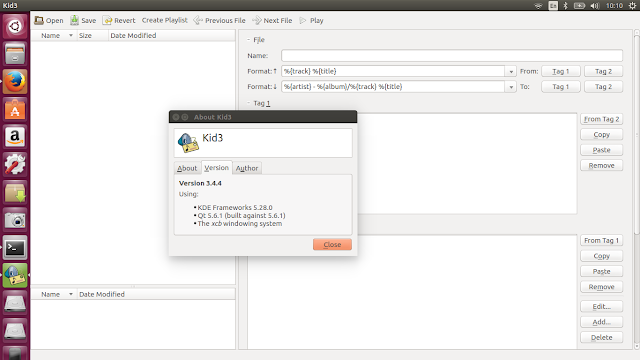This screenshot has width=640, height=360.
Task: Click From: Tag 2 button
Action: coord(603,71)
